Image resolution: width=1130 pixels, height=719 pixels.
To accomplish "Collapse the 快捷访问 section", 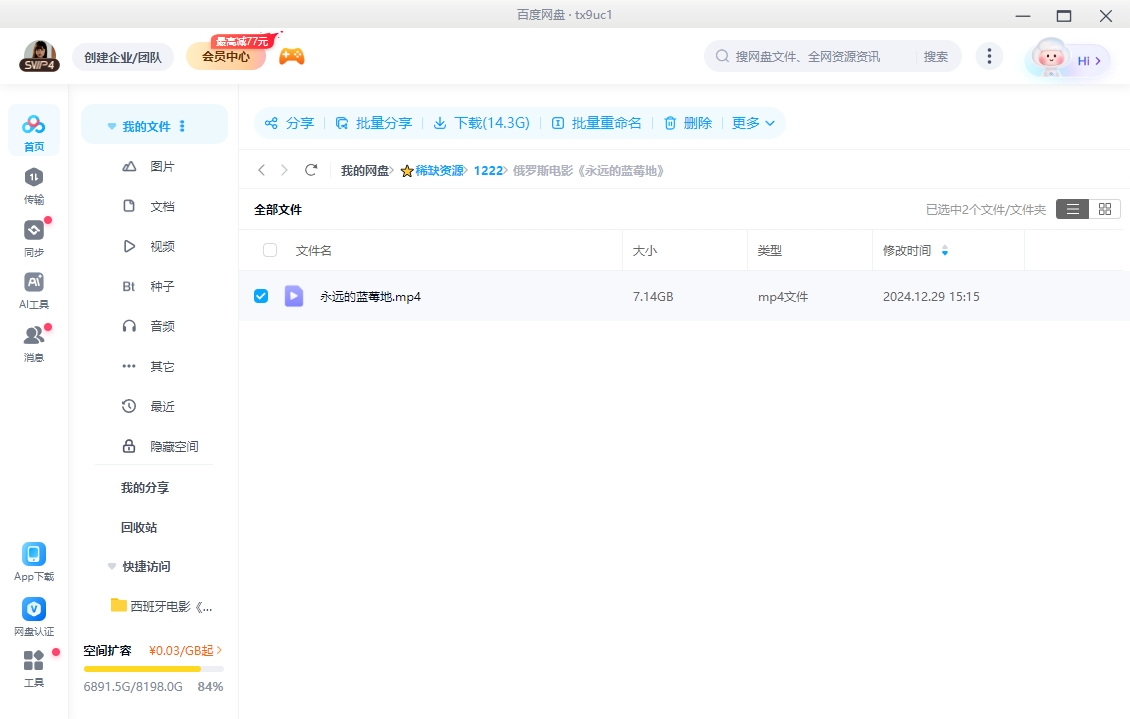I will (111, 566).
